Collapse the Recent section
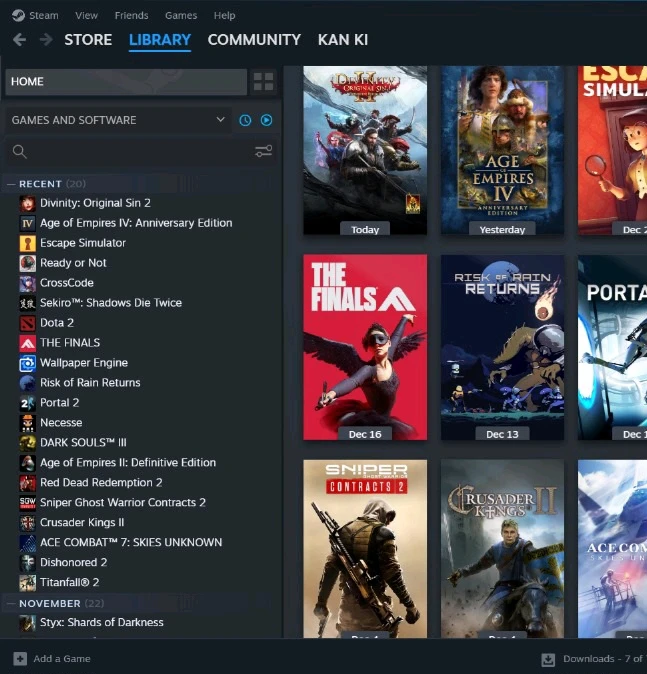647x674 pixels. point(11,184)
